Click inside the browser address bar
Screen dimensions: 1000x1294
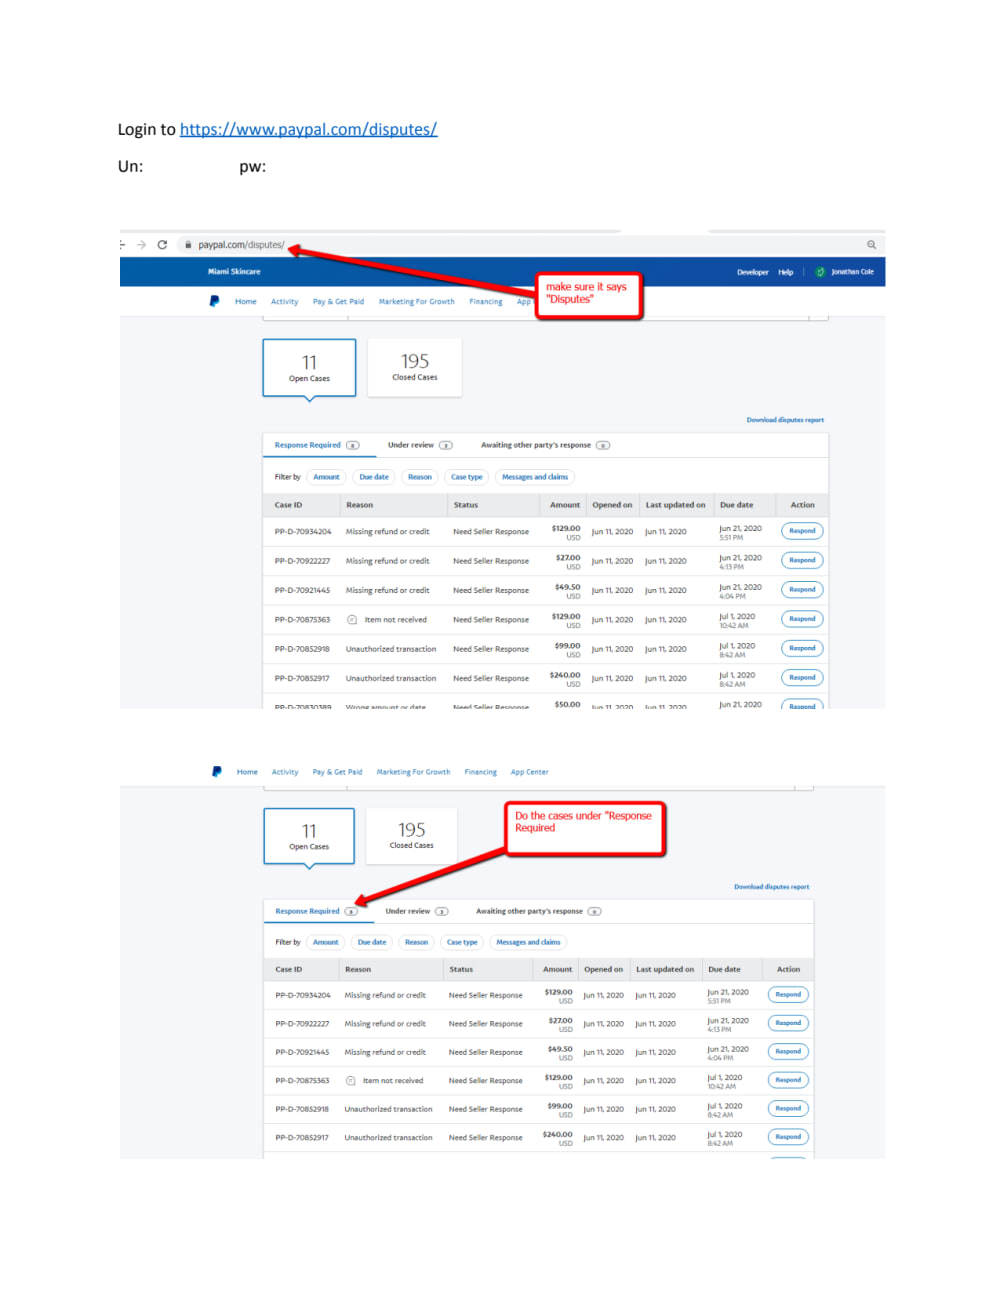(x=400, y=244)
